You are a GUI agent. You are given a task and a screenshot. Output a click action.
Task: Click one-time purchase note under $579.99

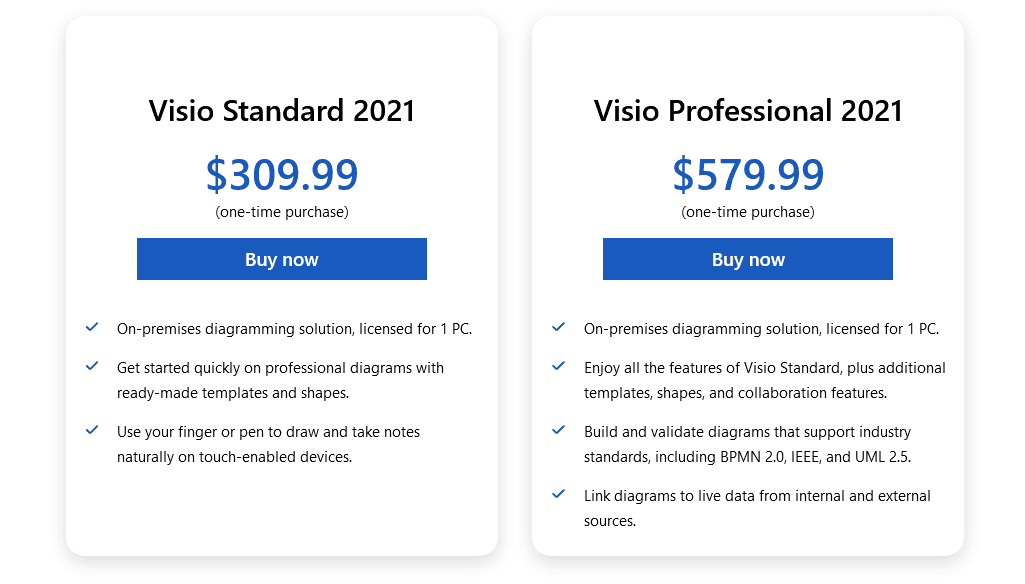[x=747, y=212]
